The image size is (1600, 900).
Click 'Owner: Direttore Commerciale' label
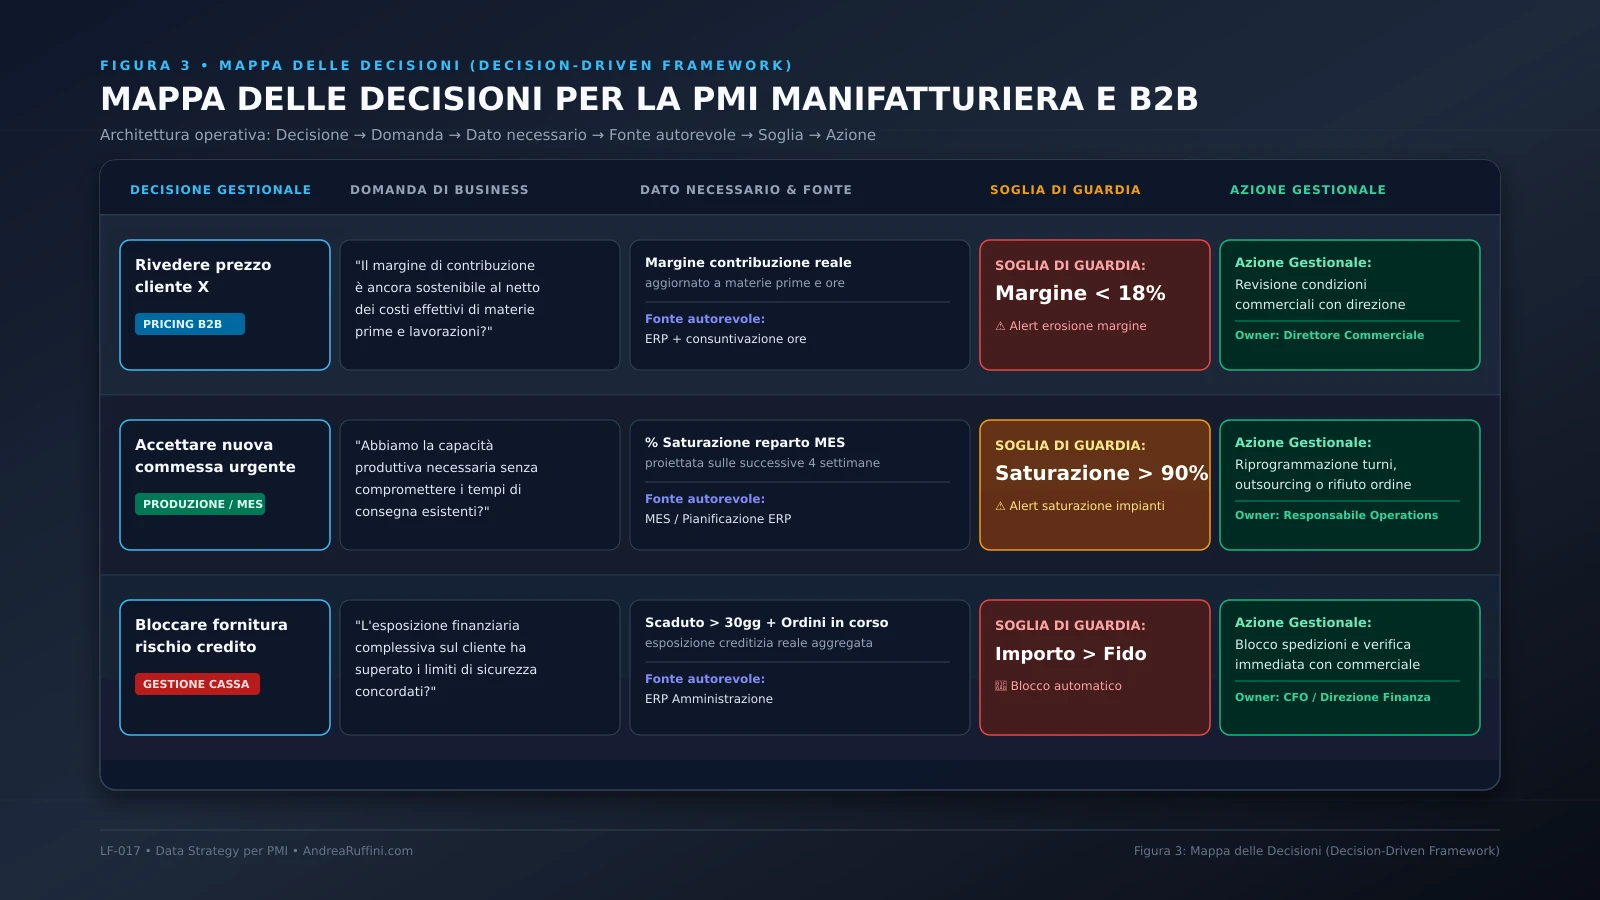point(1329,335)
